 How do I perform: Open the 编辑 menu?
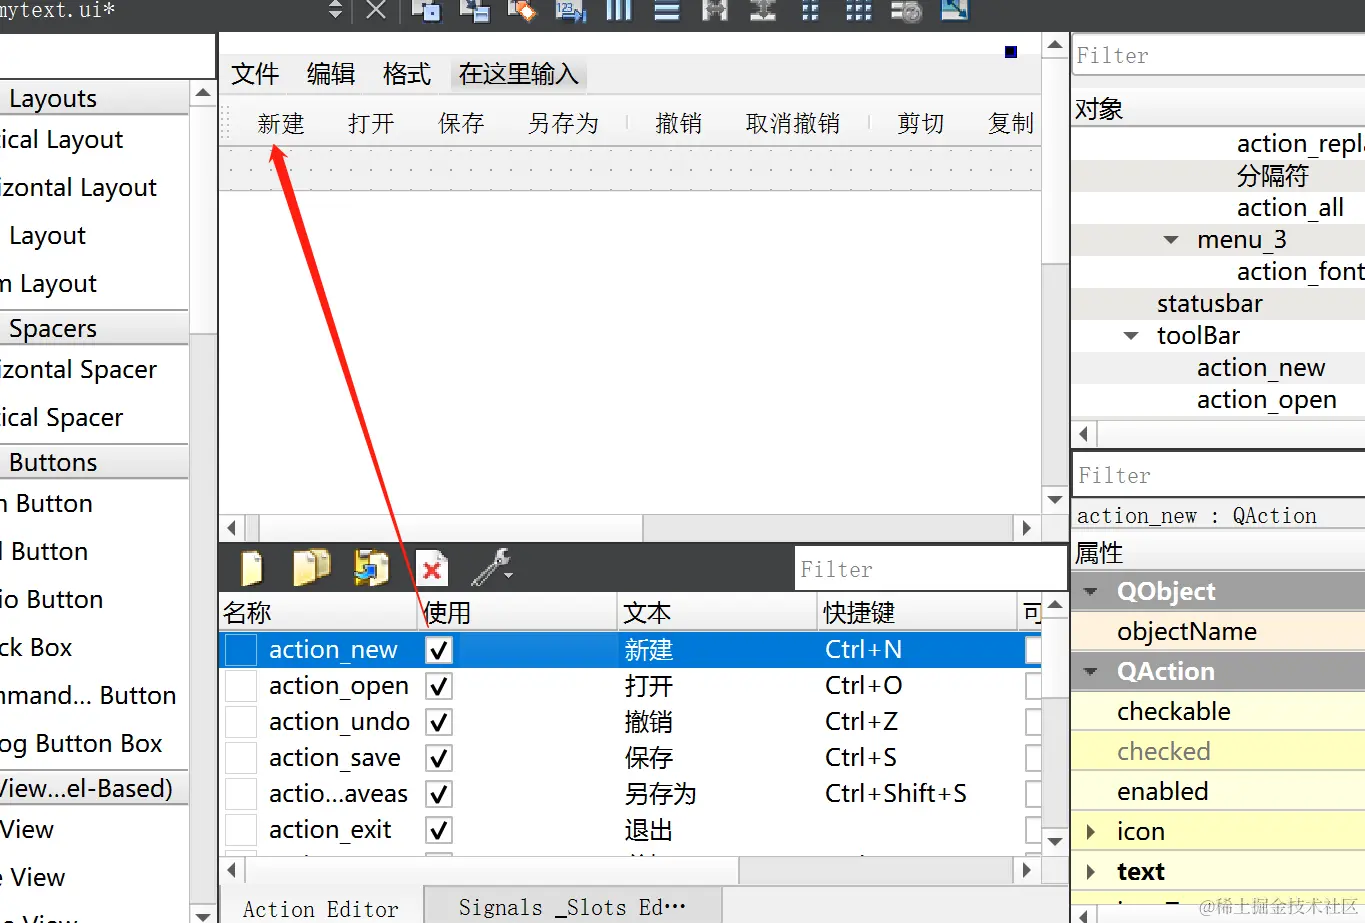pyautogui.click(x=331, y=74)
